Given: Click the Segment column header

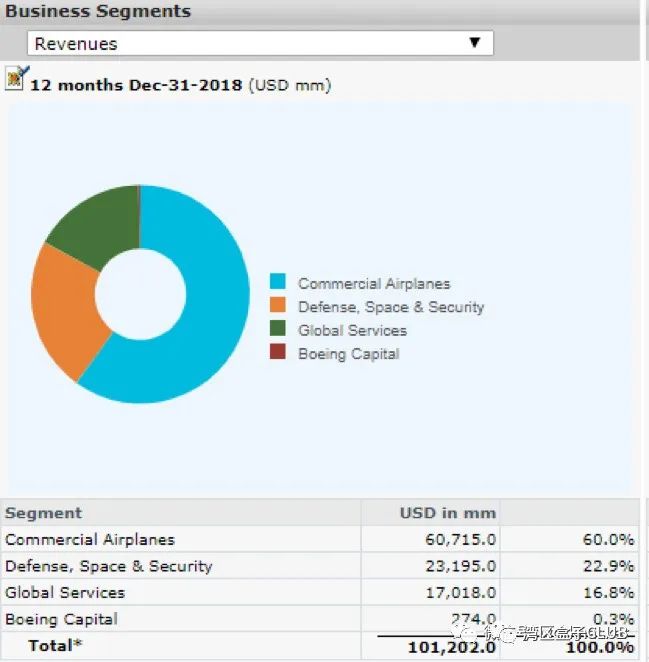Looking at the screenshot, I should (43, 513).
